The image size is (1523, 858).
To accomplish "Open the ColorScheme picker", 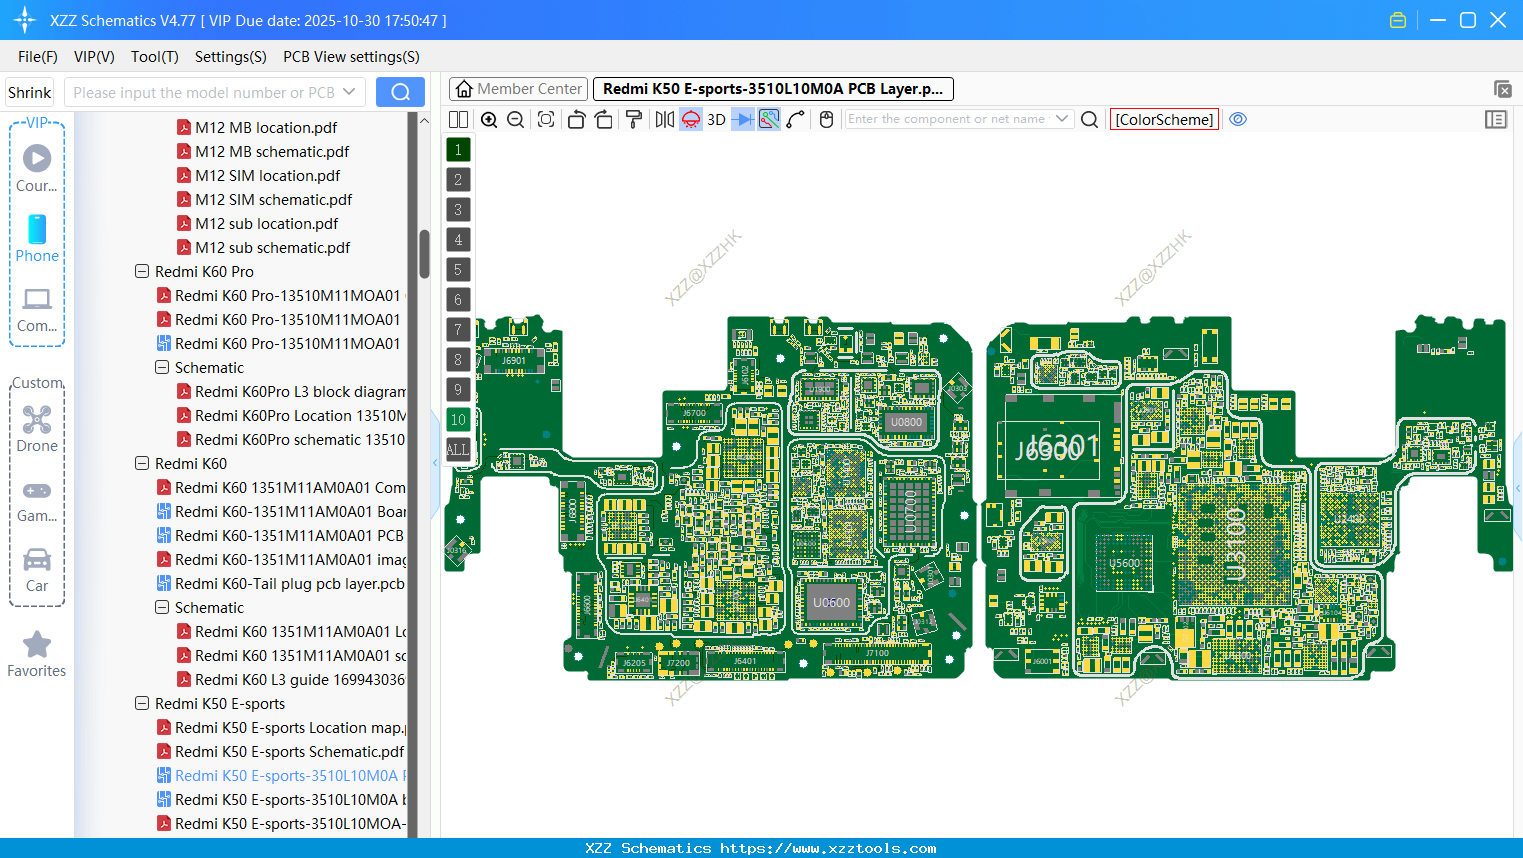I will pos(1164,119).
